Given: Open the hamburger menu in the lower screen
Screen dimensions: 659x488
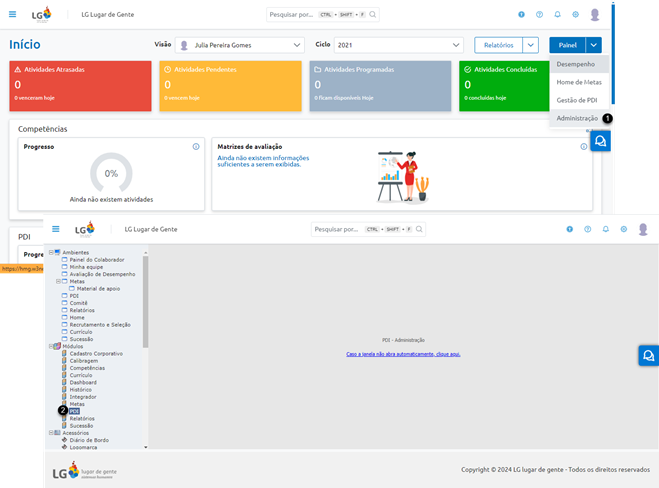Looking at the screenshot, I should point(55,229).
